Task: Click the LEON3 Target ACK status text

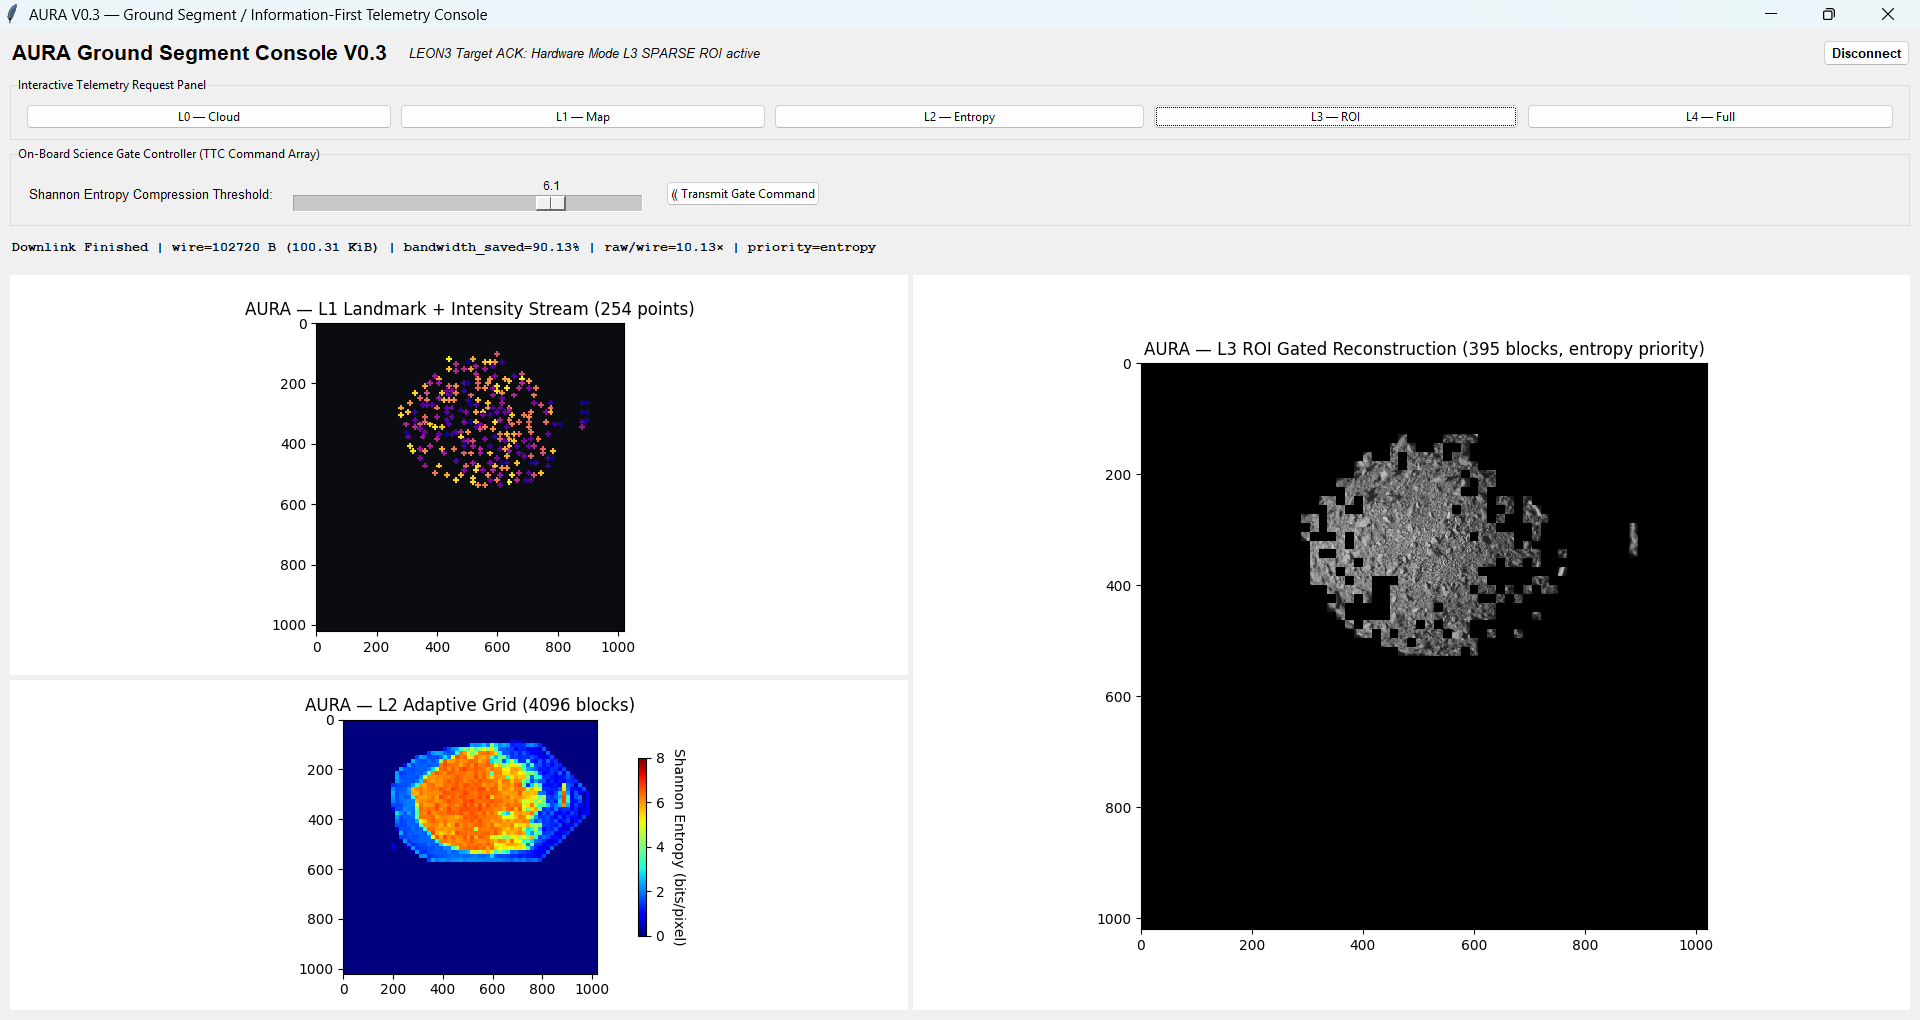Action: coord(584,54)
